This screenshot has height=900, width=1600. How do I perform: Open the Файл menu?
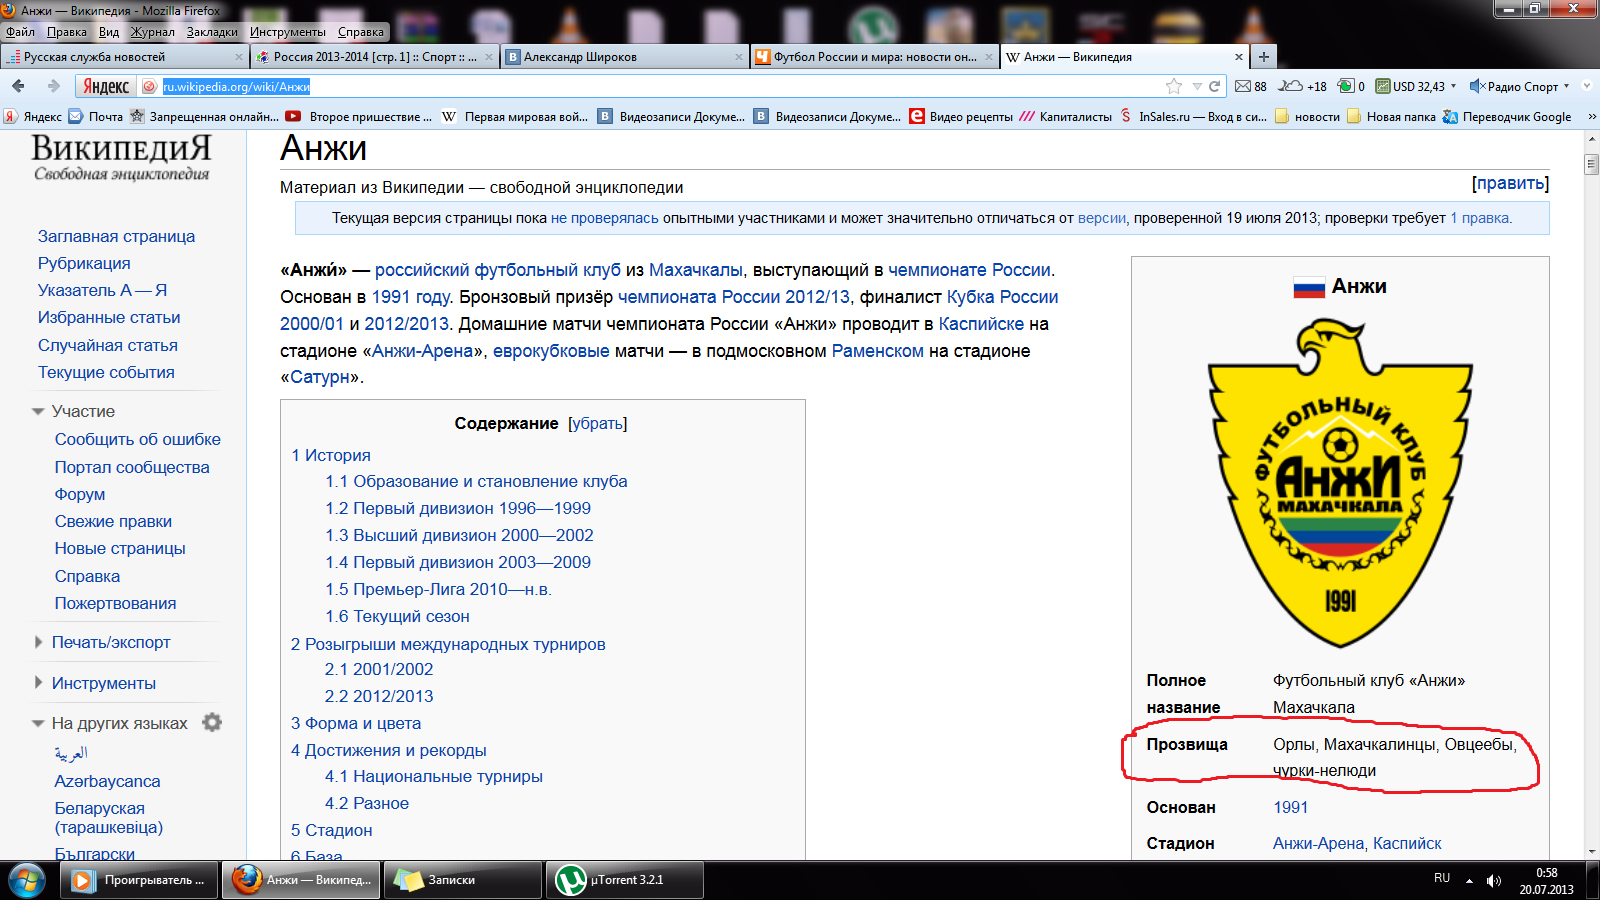pos(20,32)
